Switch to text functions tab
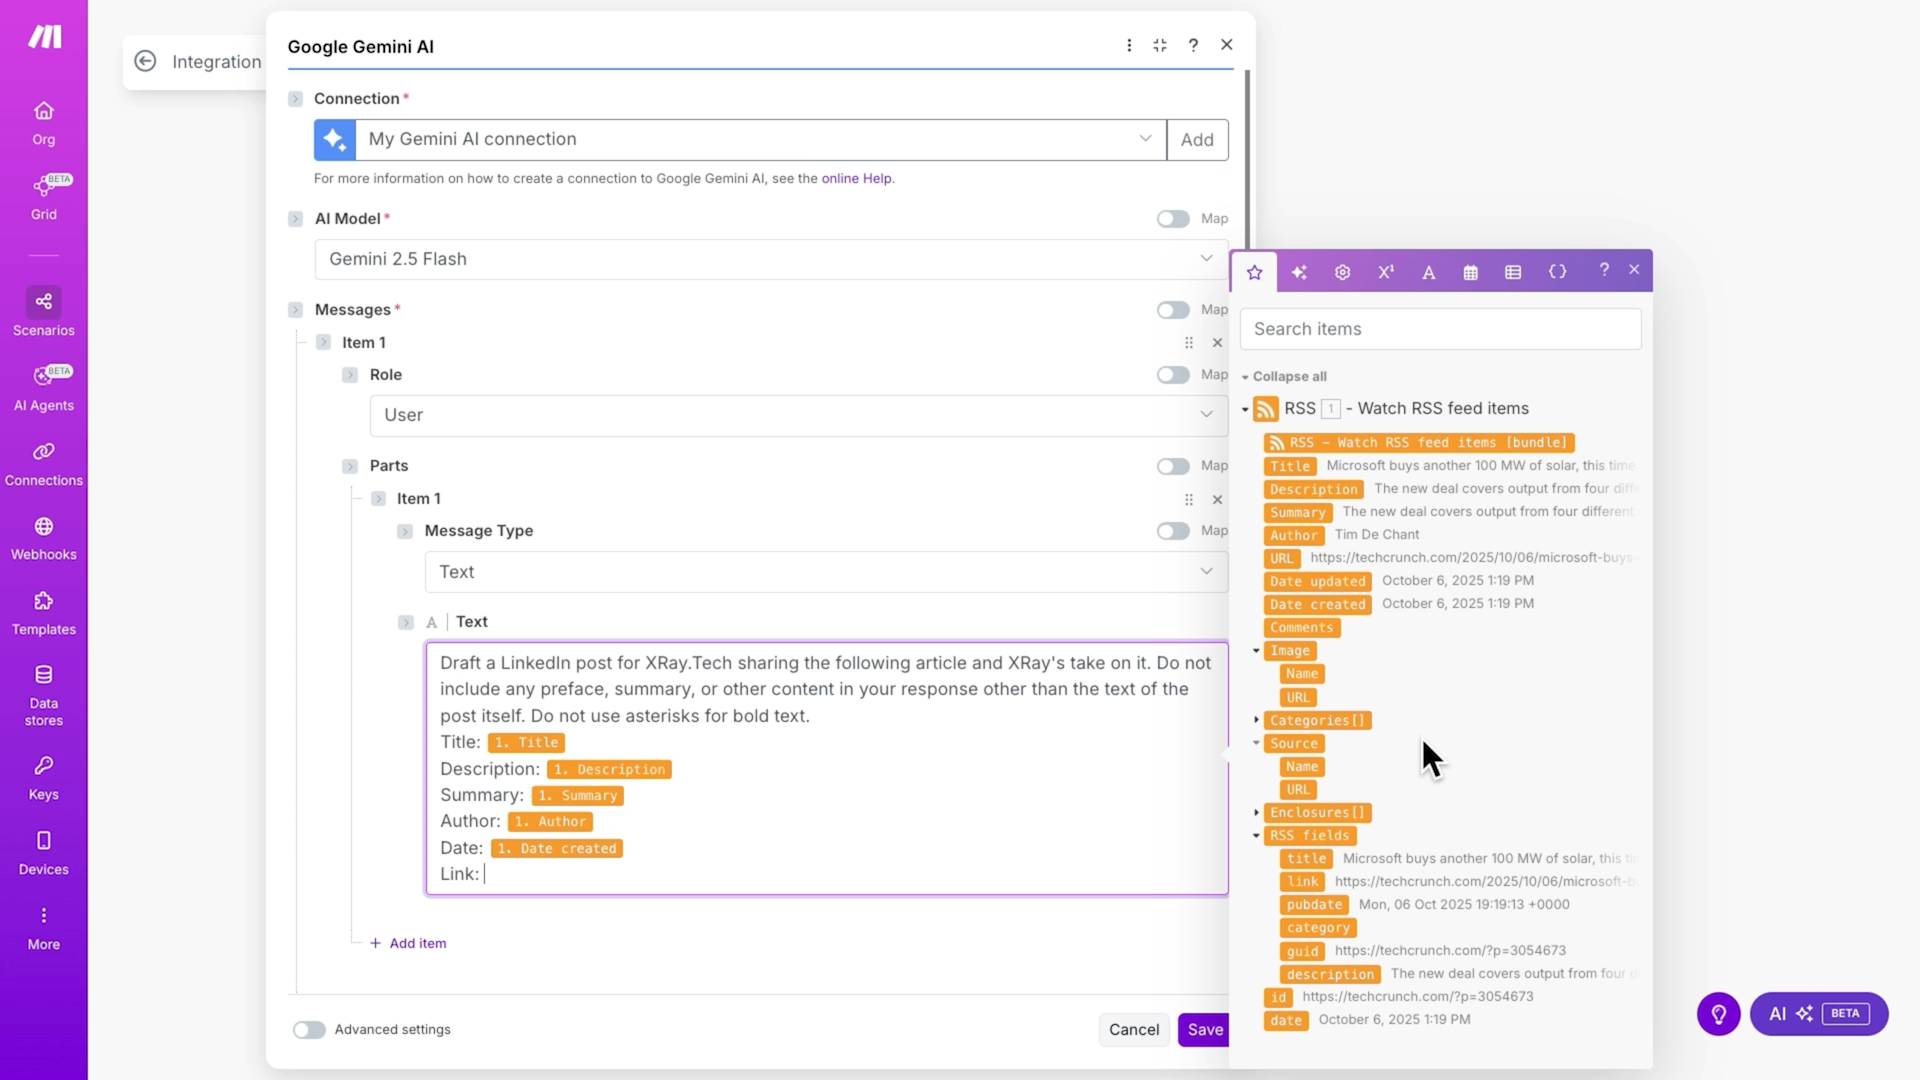This screenshot has height=1080, width=1920. pos(1429,272)
